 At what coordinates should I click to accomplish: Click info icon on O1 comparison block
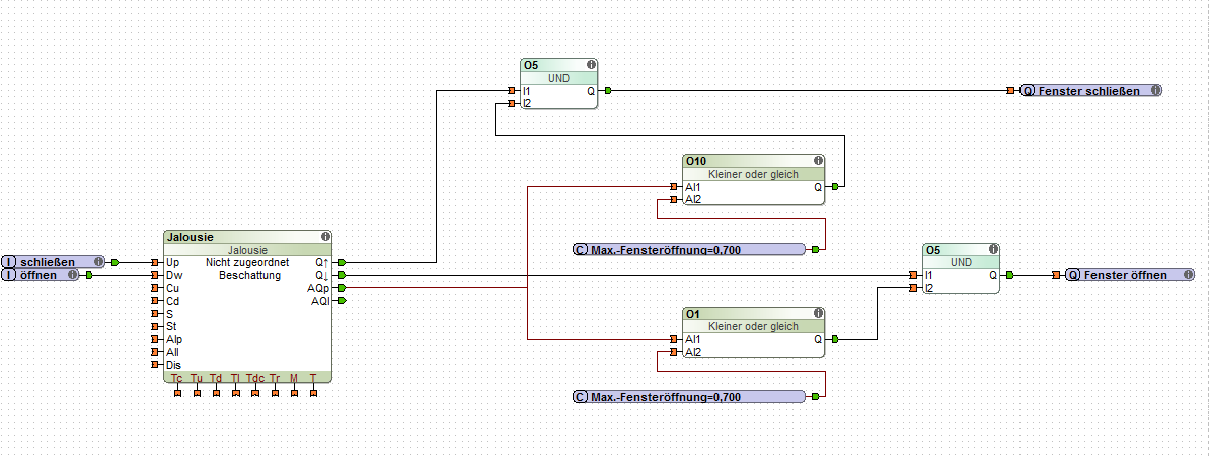click(818, 313)
